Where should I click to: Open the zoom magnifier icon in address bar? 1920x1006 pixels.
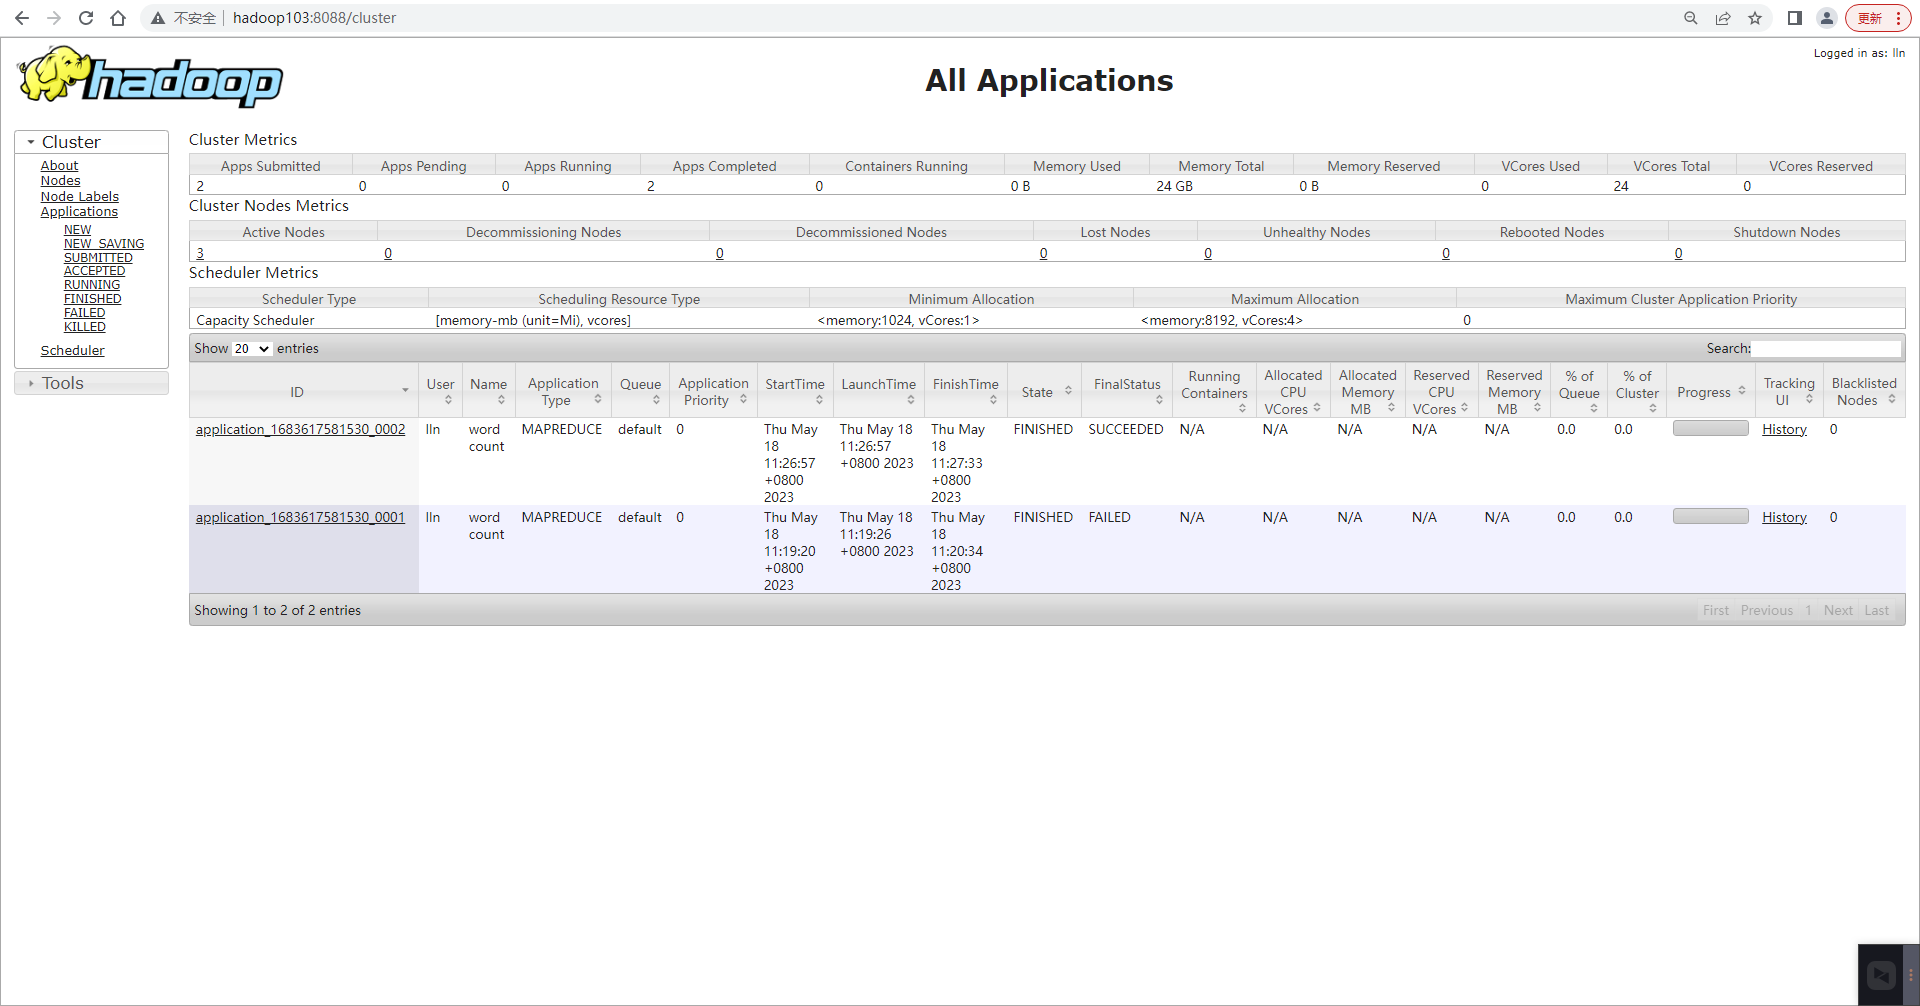point(1691,18)
